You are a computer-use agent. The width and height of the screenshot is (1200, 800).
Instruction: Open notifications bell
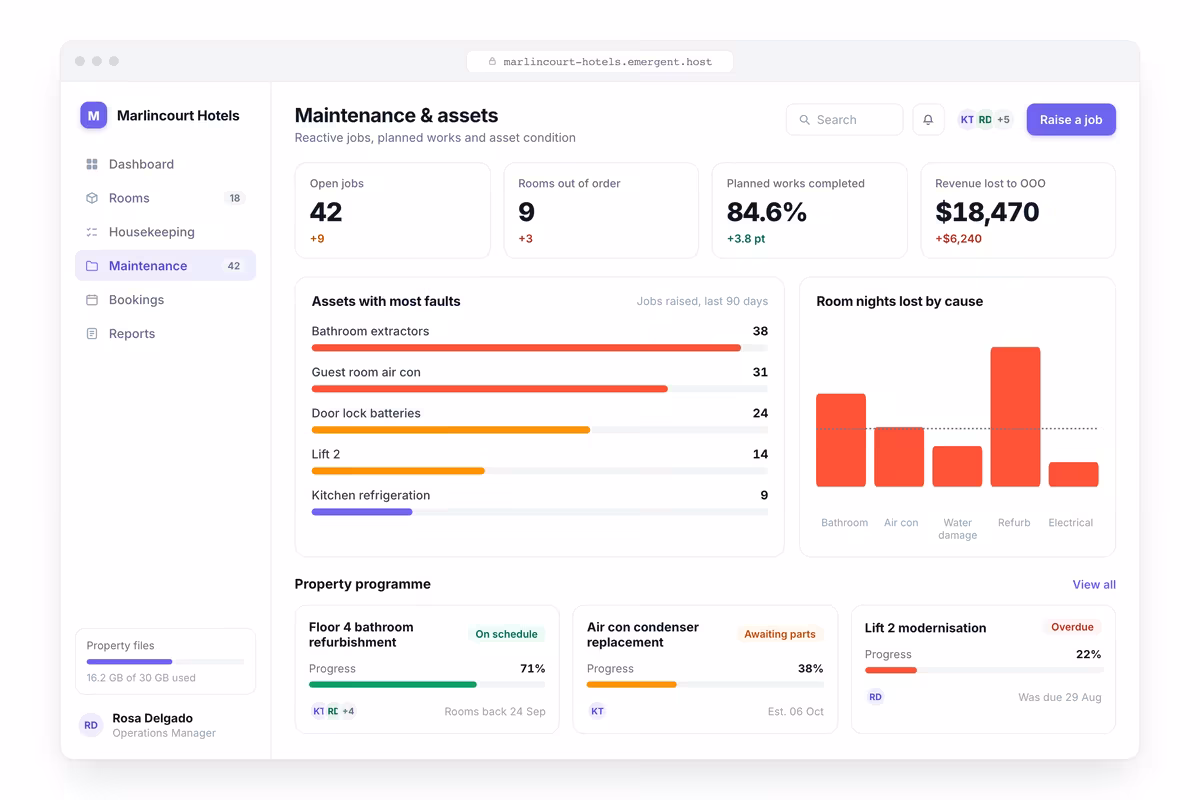[928, 120]
